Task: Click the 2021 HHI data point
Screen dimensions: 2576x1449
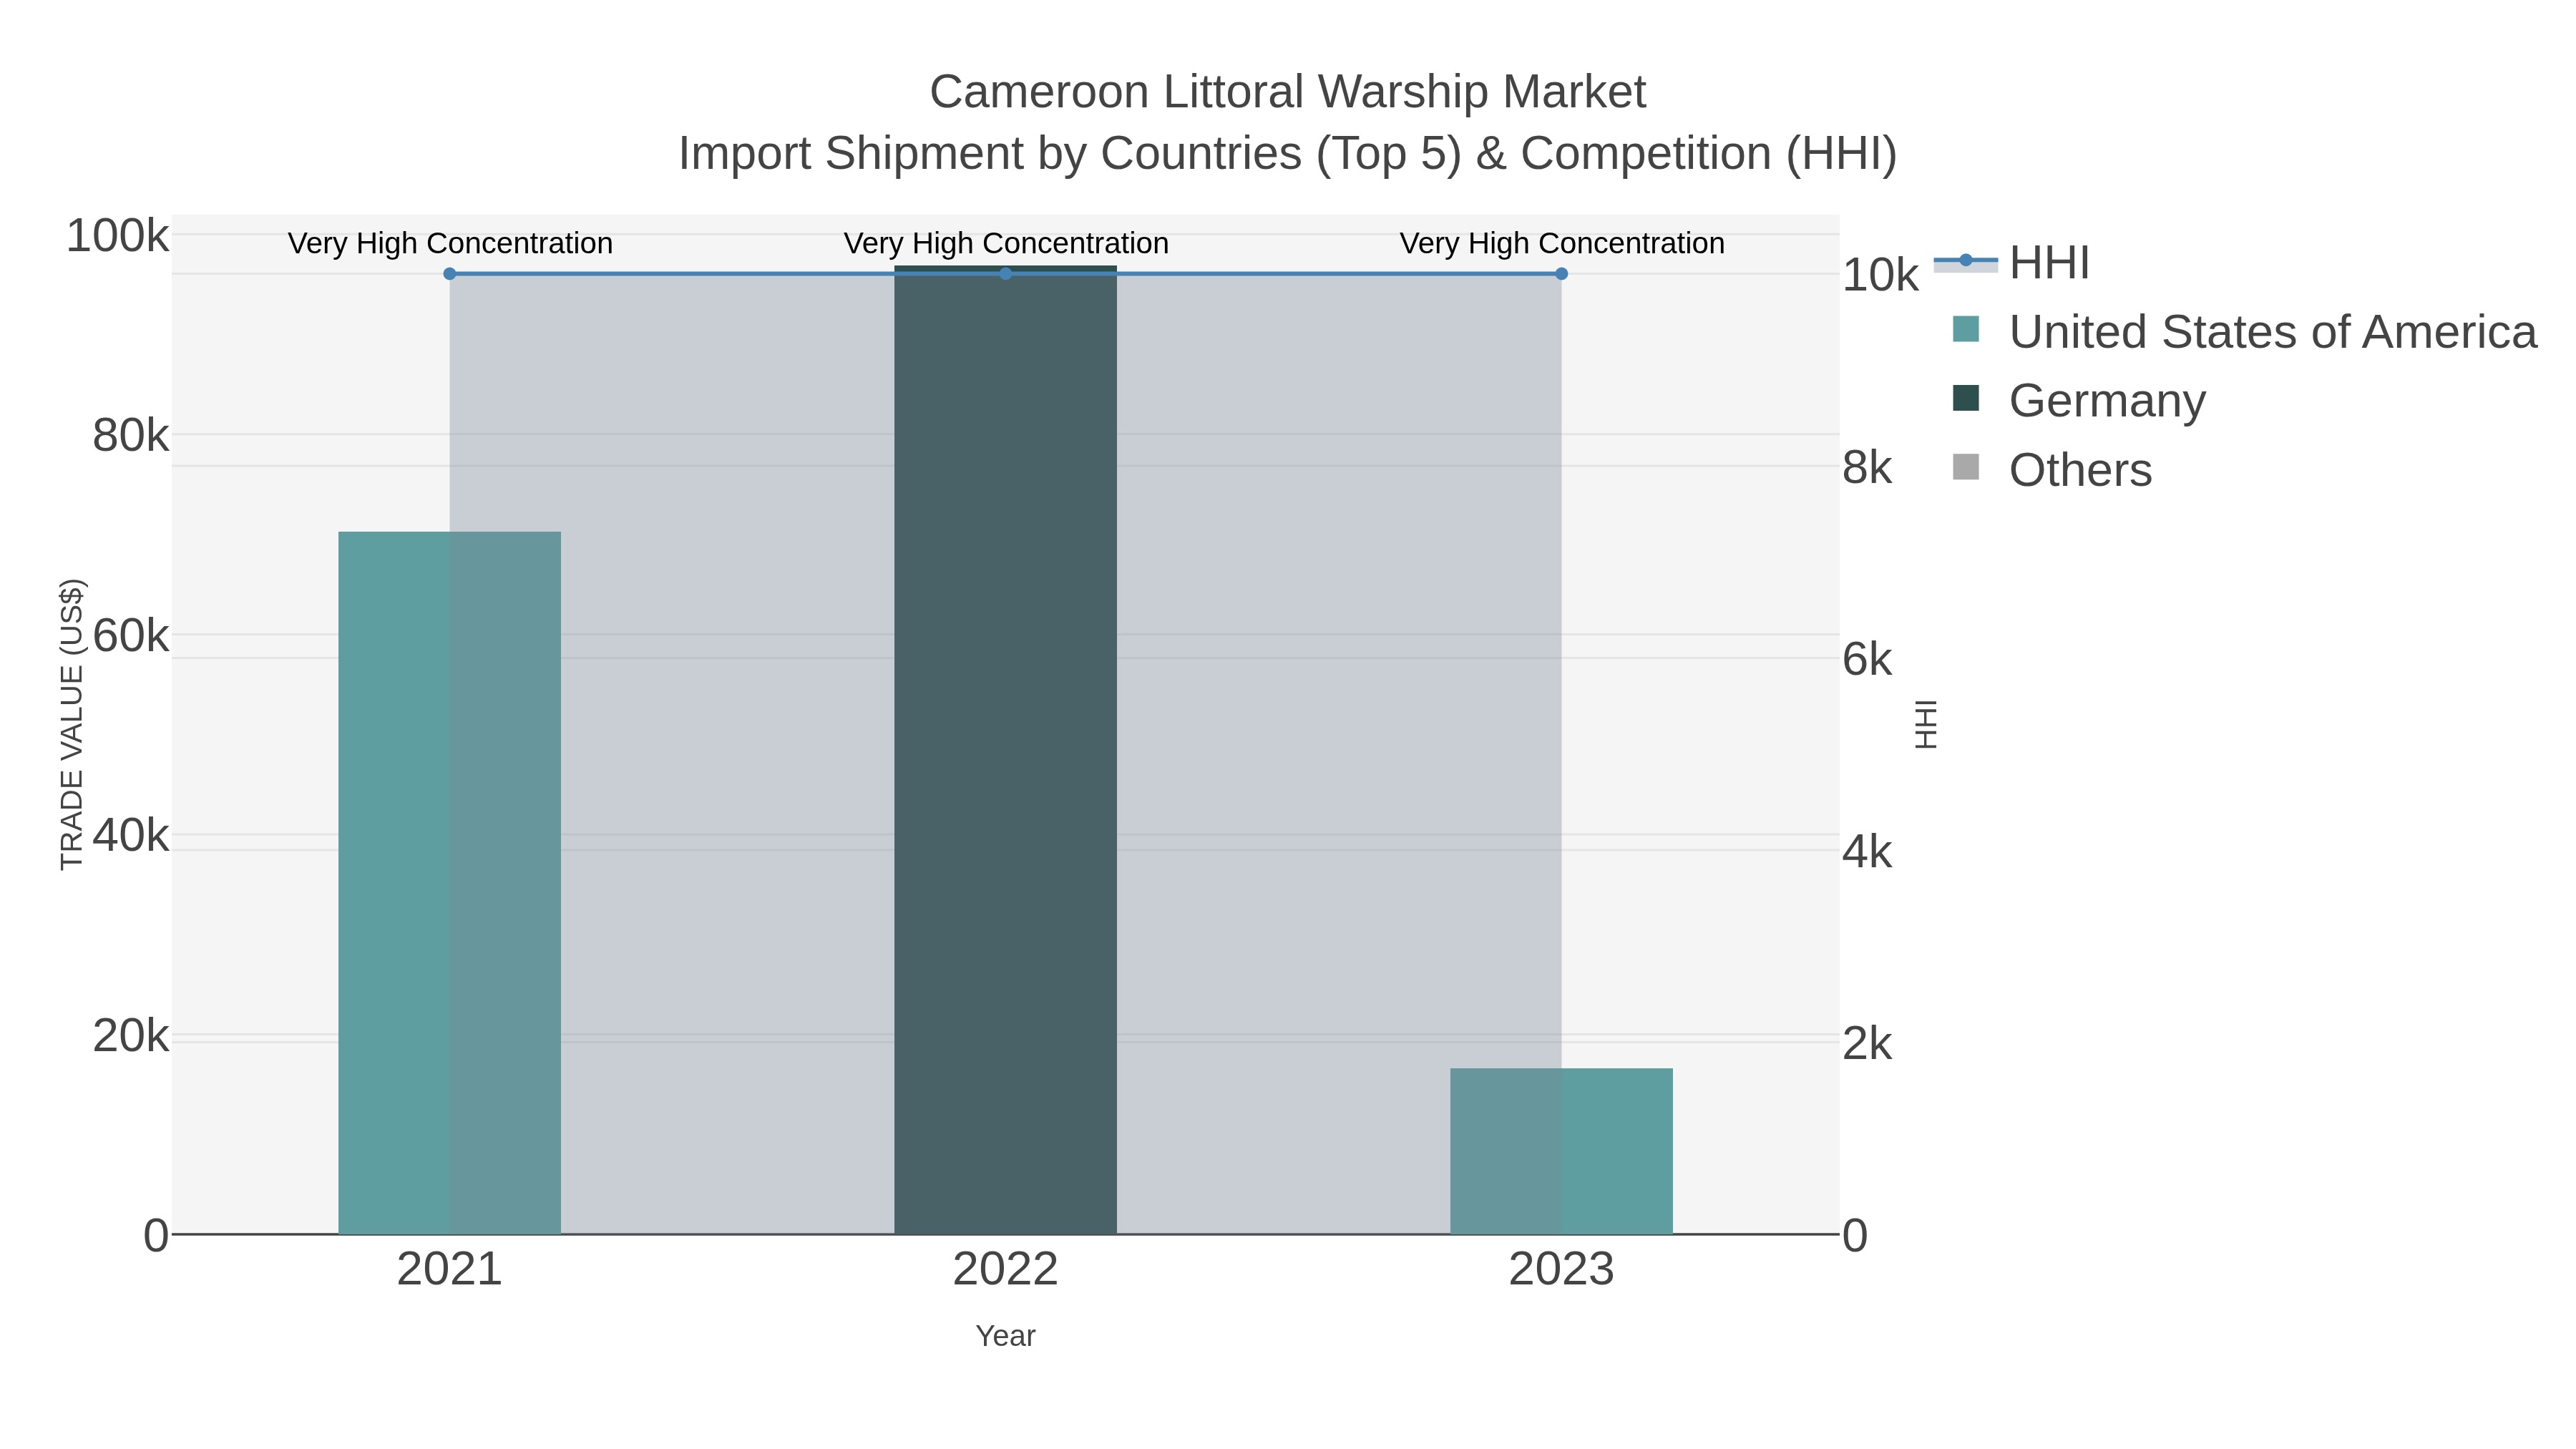Action: point(449,274)
